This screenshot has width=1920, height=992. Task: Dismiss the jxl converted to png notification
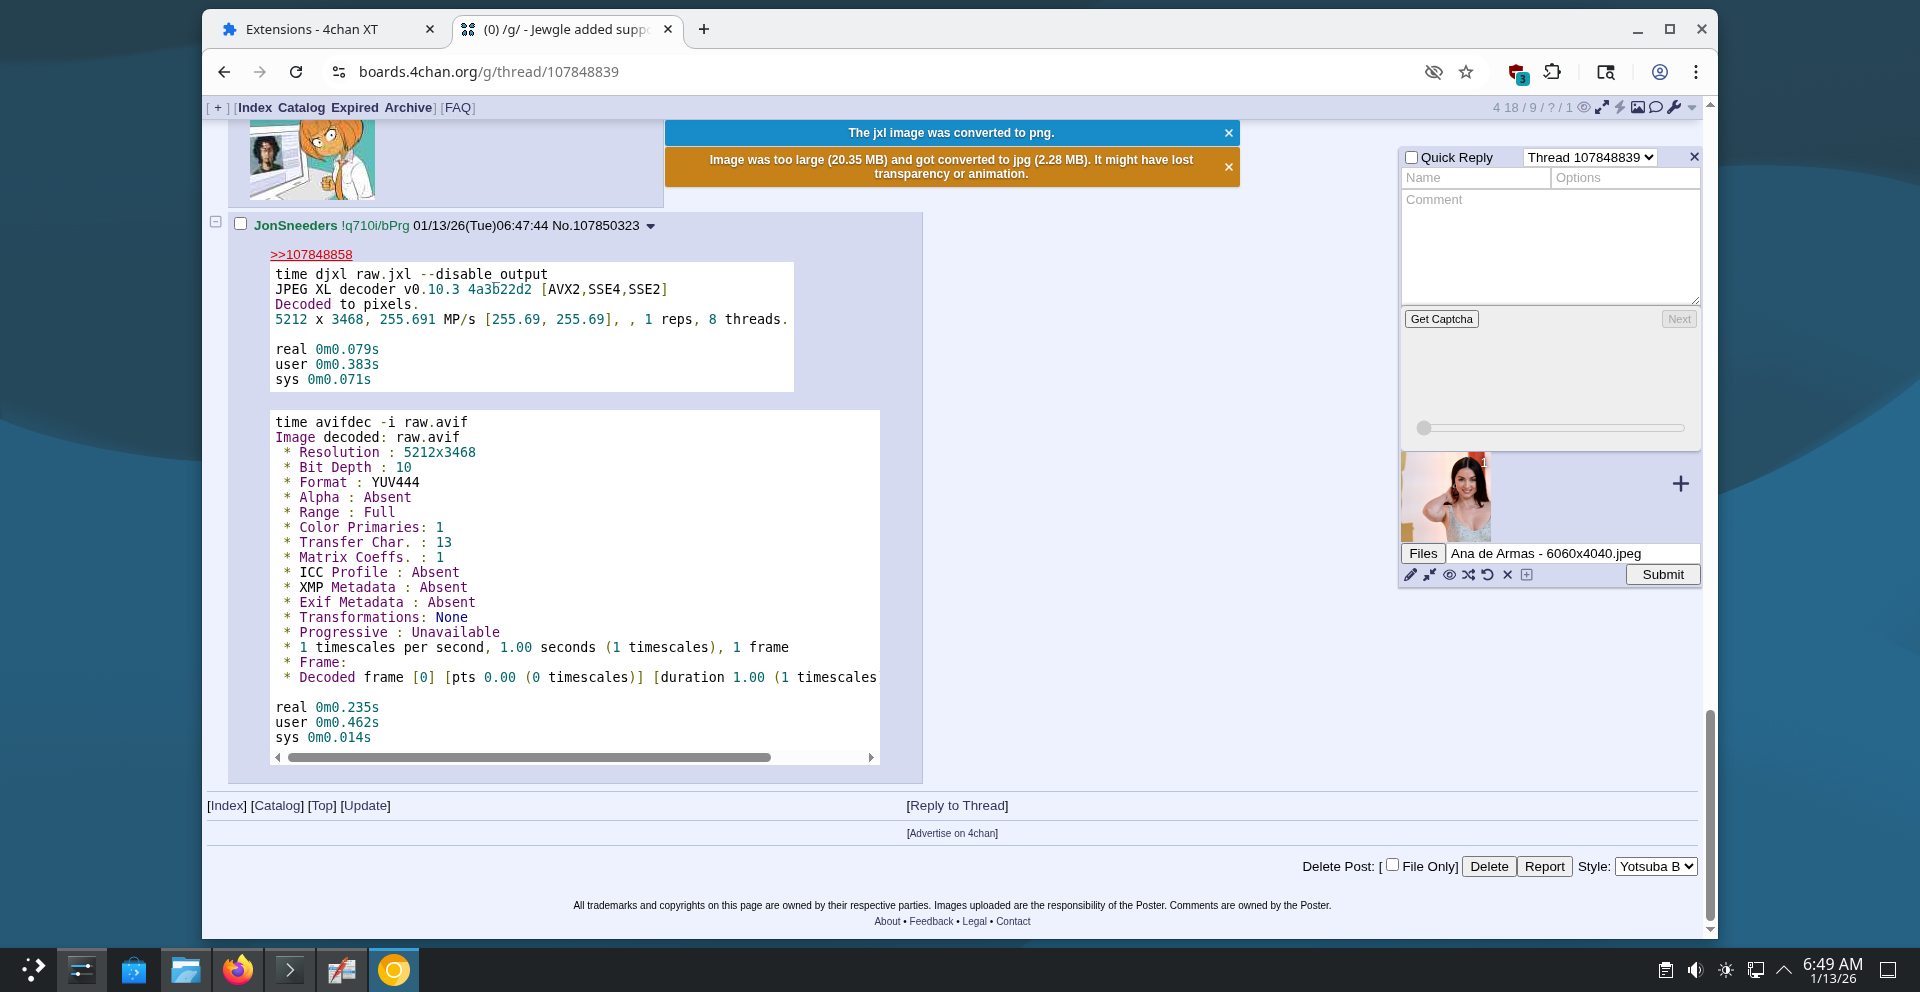pos(1229,133)
